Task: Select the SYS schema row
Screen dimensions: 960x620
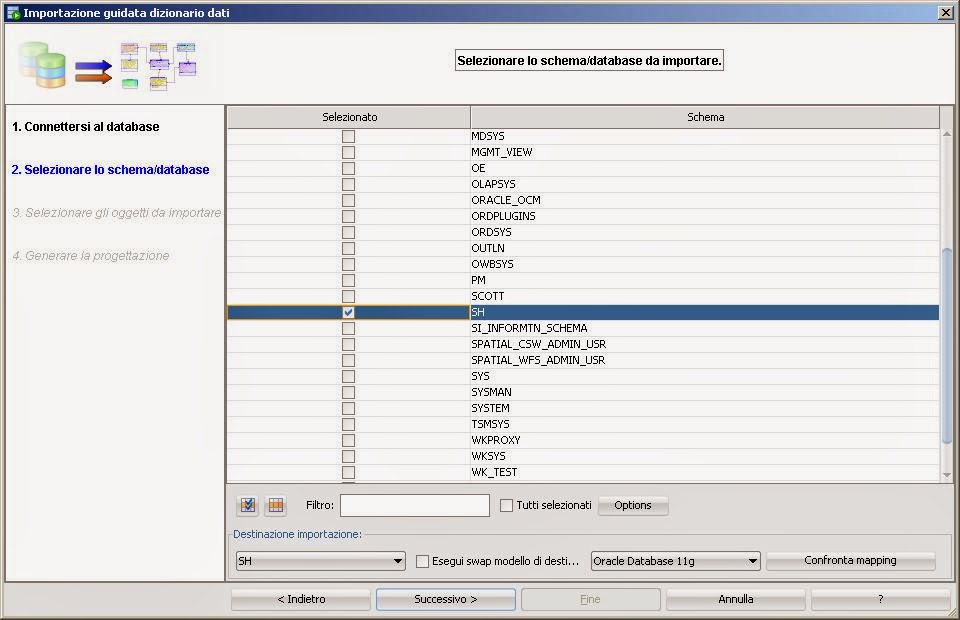Action: coord(583,376)
